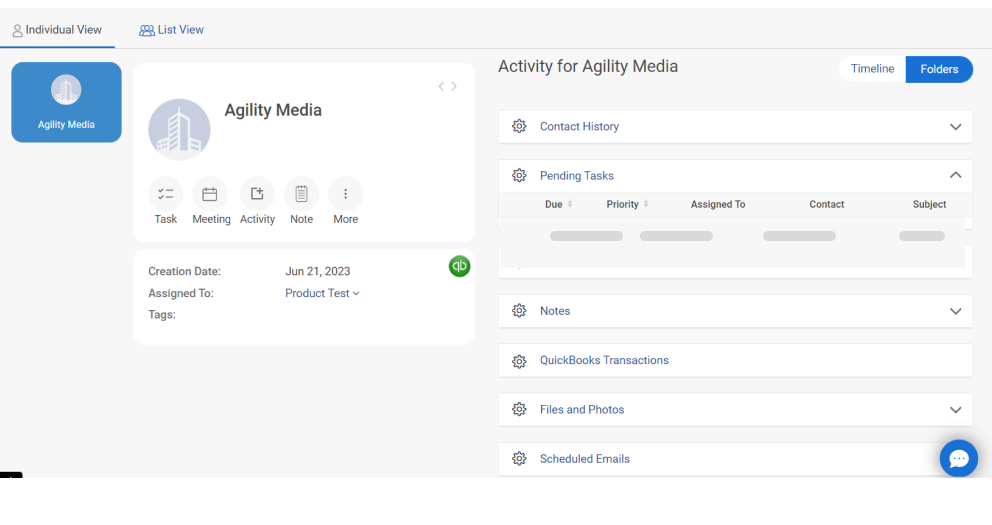This screenshot has width=992, height=525.
Task: Click the Meeting calendar icon
Action: click(209, 194)
